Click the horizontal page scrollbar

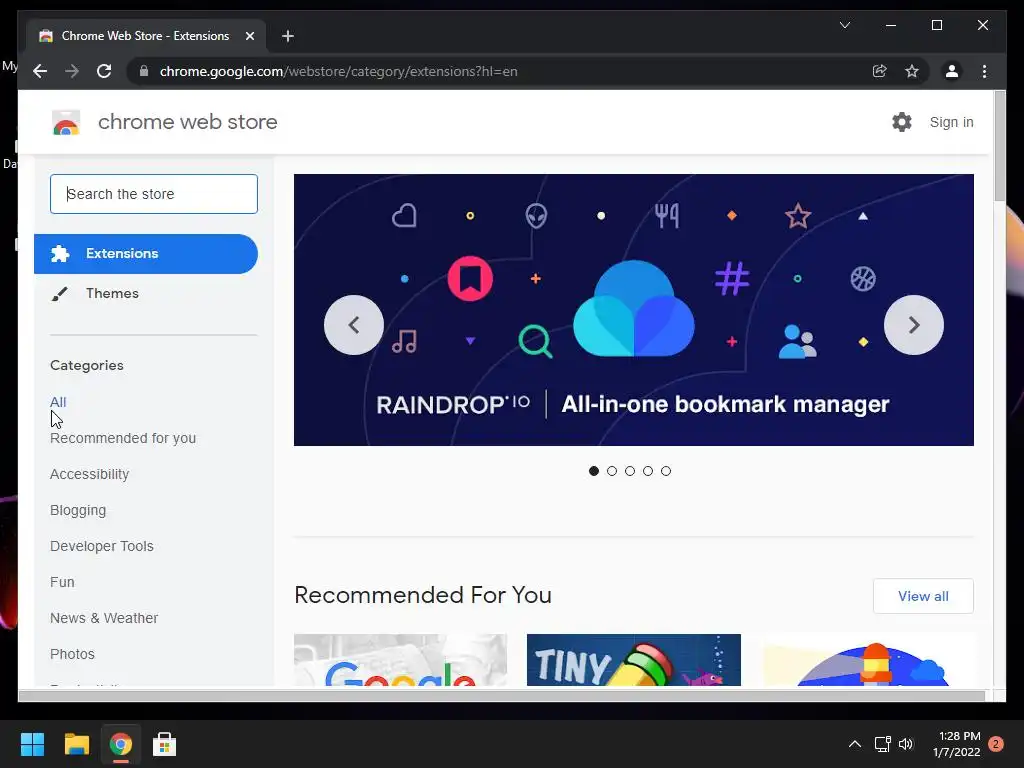pyautogui.click(x=501, y=696)
